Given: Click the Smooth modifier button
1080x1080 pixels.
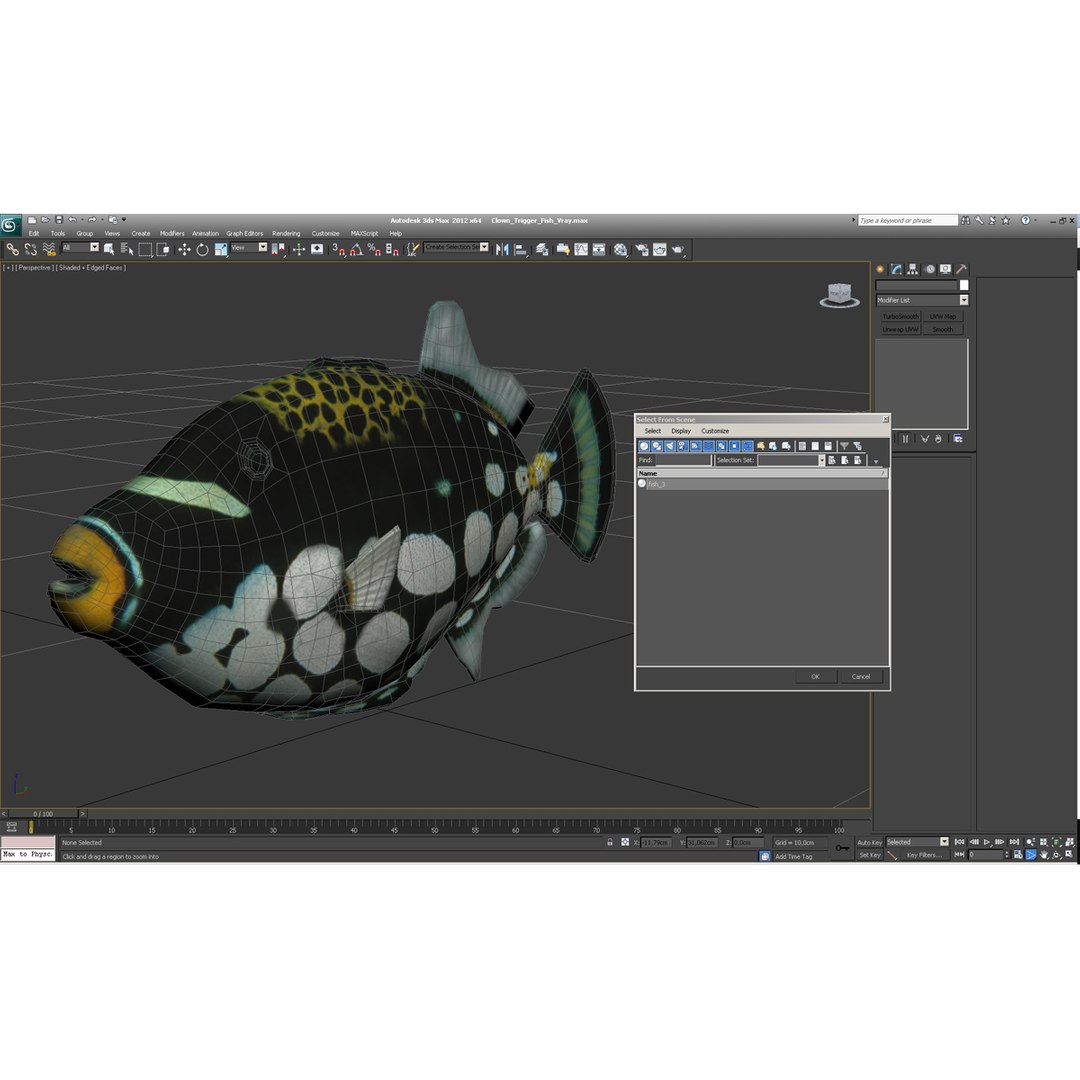Looking at the screenshot, I should pyautogui.click(x=942, y=329).
